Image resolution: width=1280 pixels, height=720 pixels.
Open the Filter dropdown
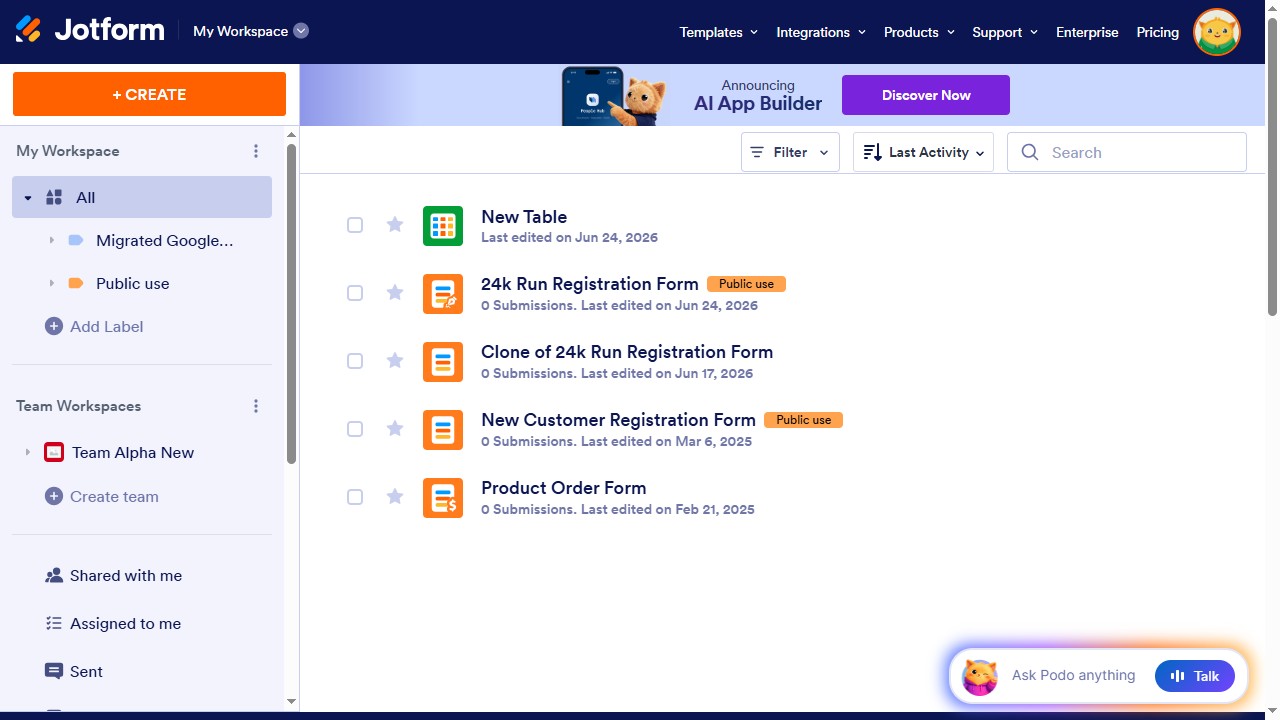pyautogui.click(x=790, y=152)
